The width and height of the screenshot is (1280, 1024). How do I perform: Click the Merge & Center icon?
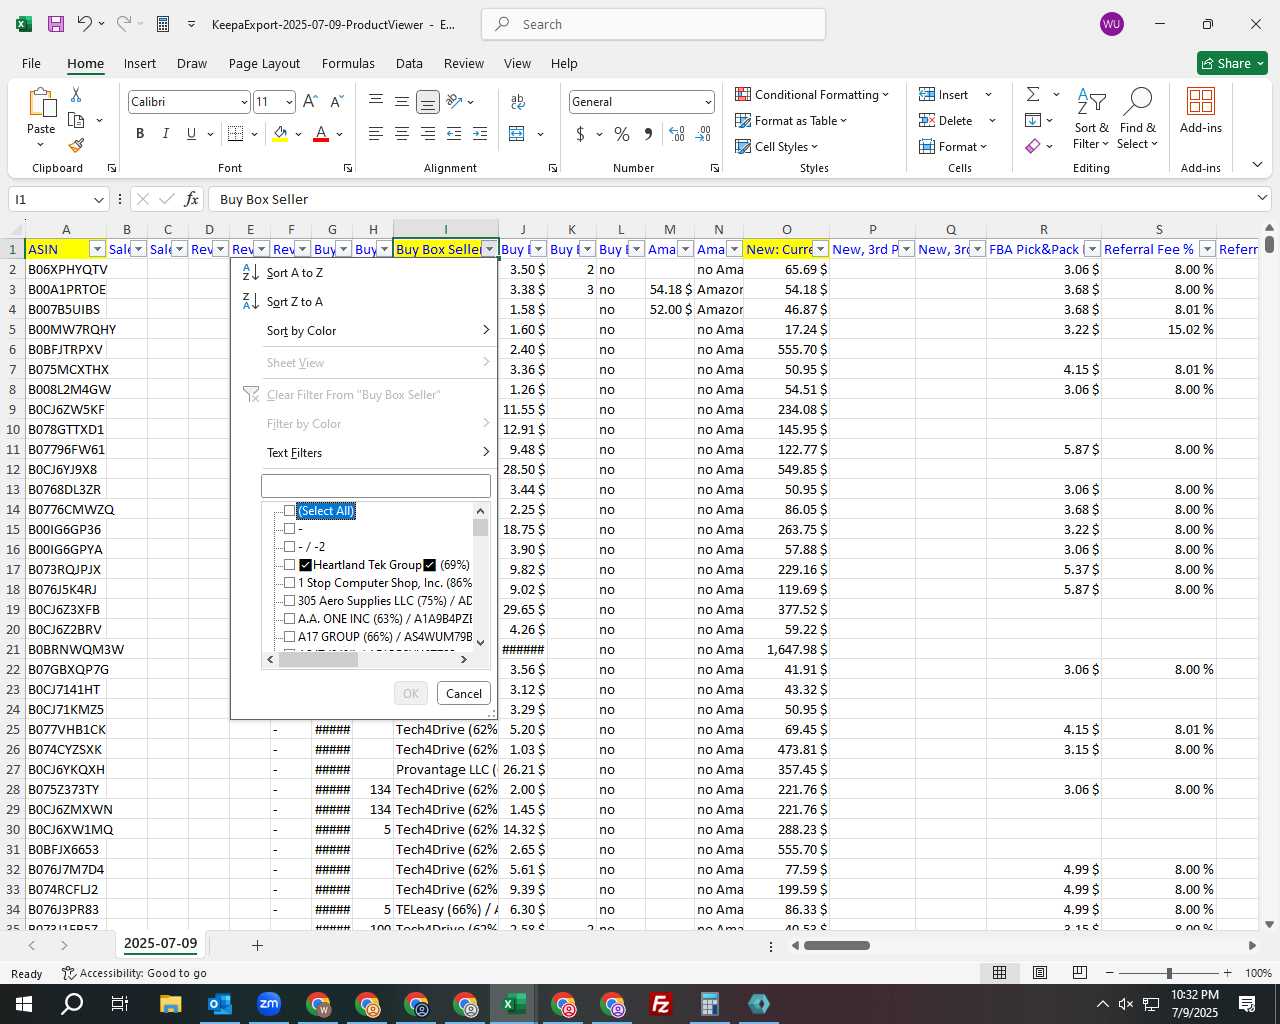[517, 134]
